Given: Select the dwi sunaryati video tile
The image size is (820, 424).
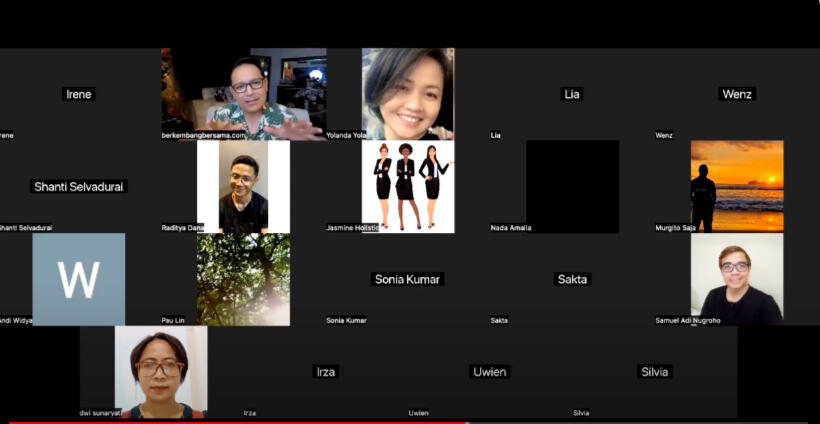Looking at the screenshot, I should (x=161, y=371).
